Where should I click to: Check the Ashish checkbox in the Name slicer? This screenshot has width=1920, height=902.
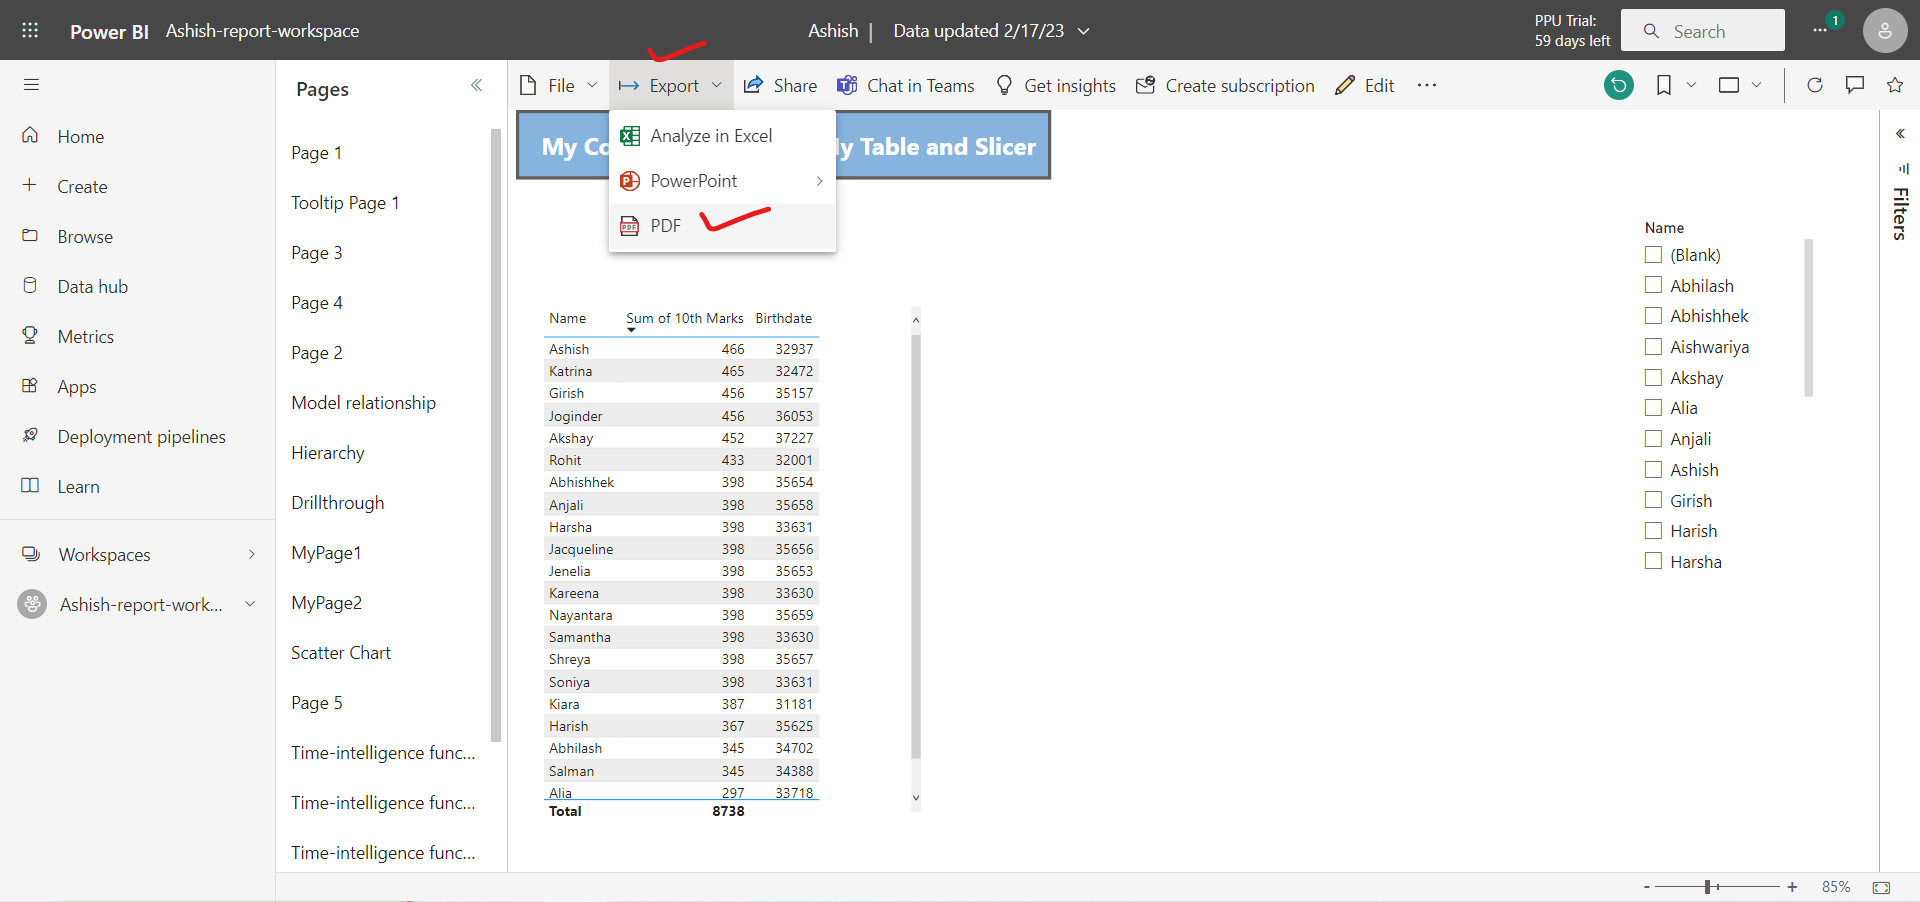[x=1653, y=469]
